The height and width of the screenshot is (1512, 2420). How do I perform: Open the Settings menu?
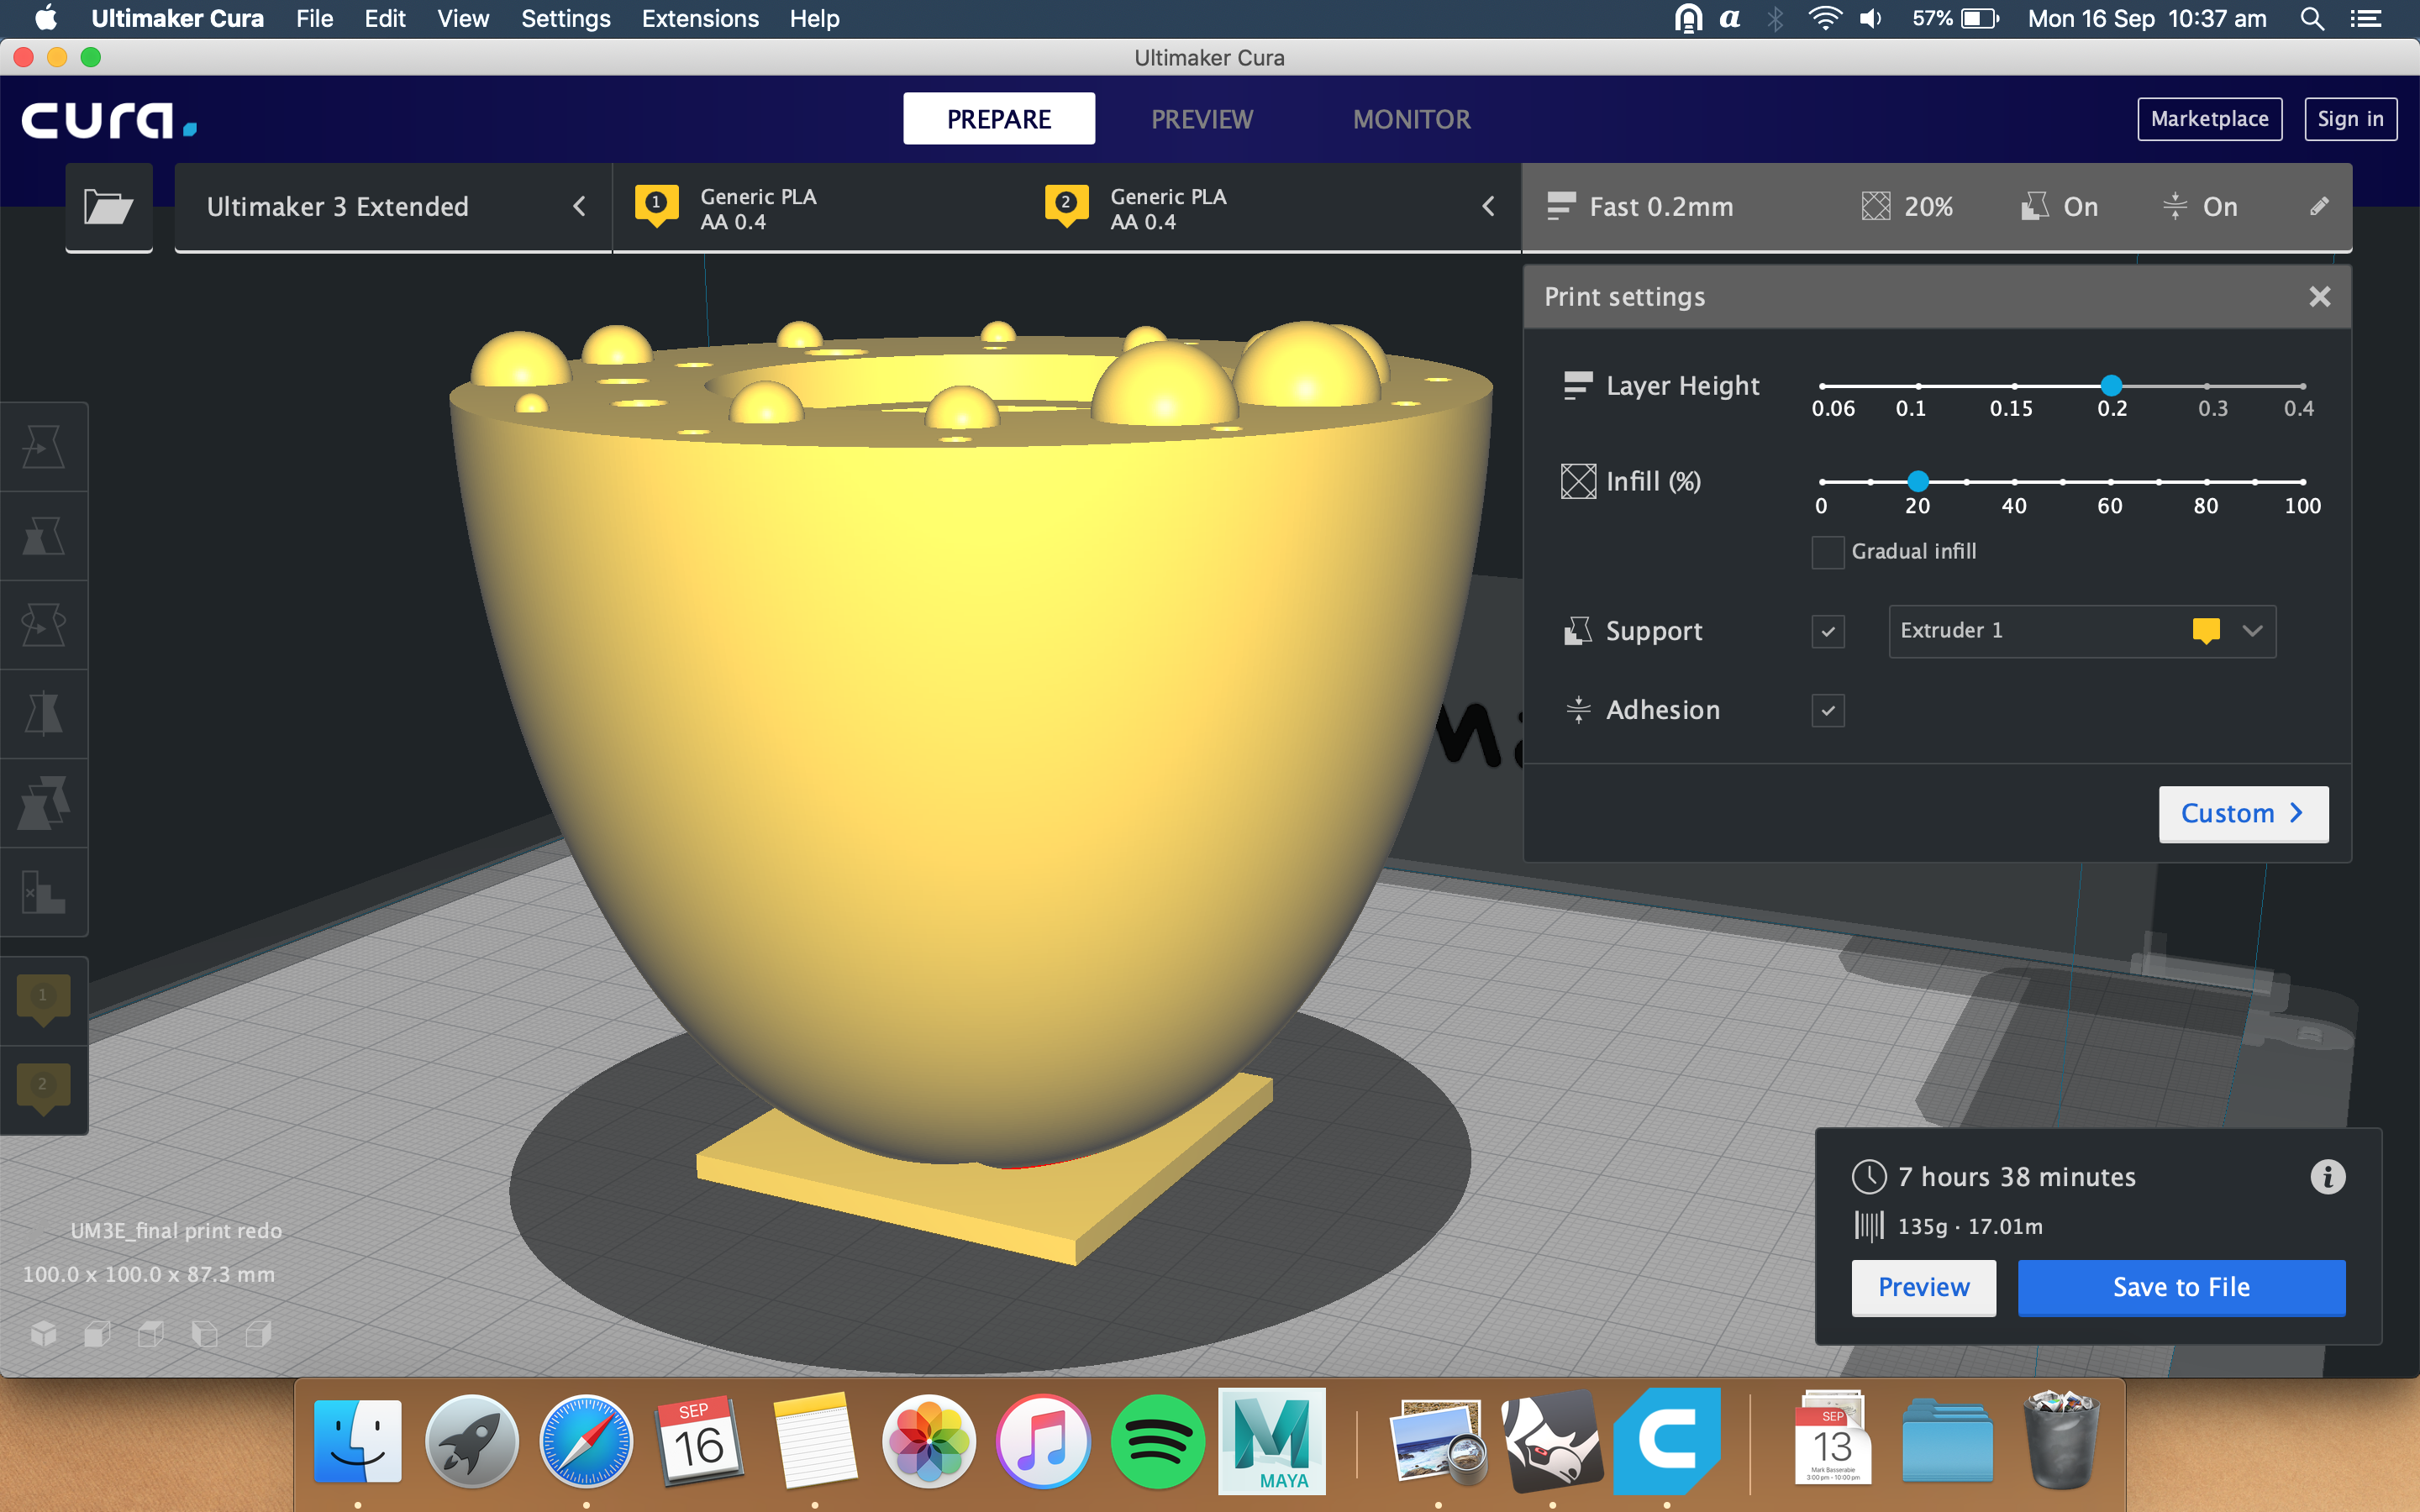565,19
